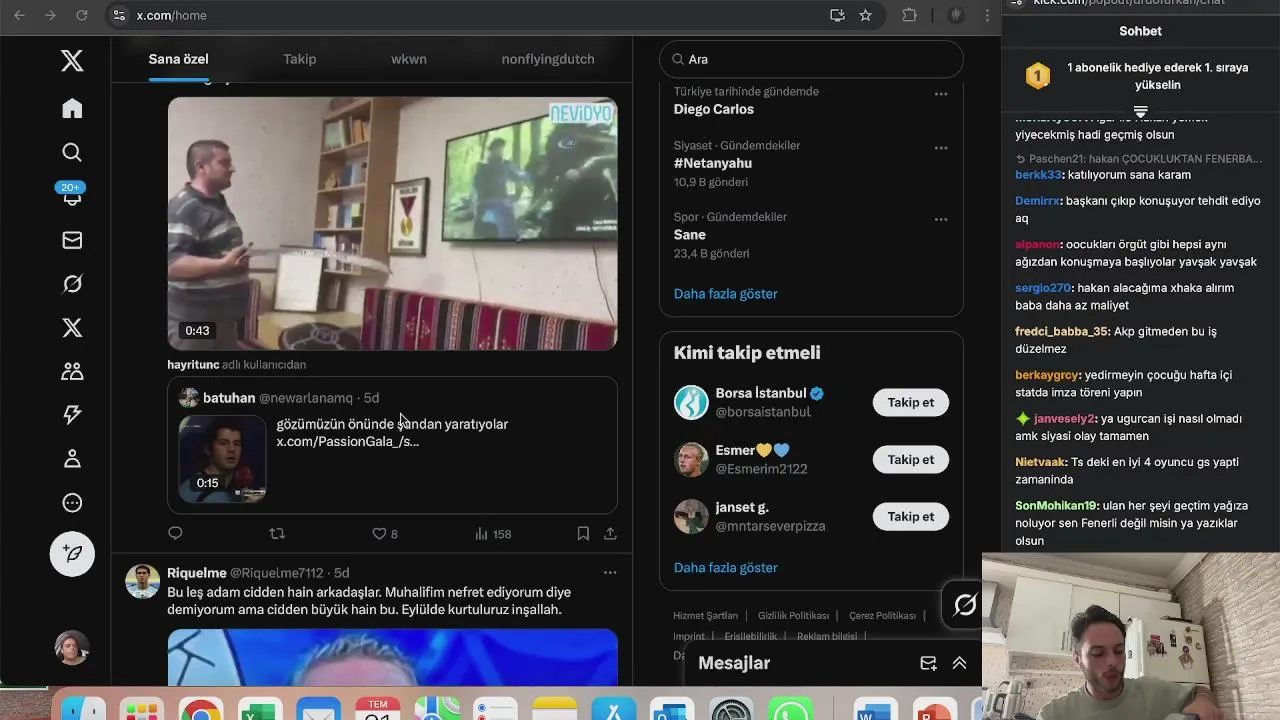The image size is (1280, 720).
Task: Open the Chrome three-dot menu
Action: pyautogui.click(x=987, y=15)
